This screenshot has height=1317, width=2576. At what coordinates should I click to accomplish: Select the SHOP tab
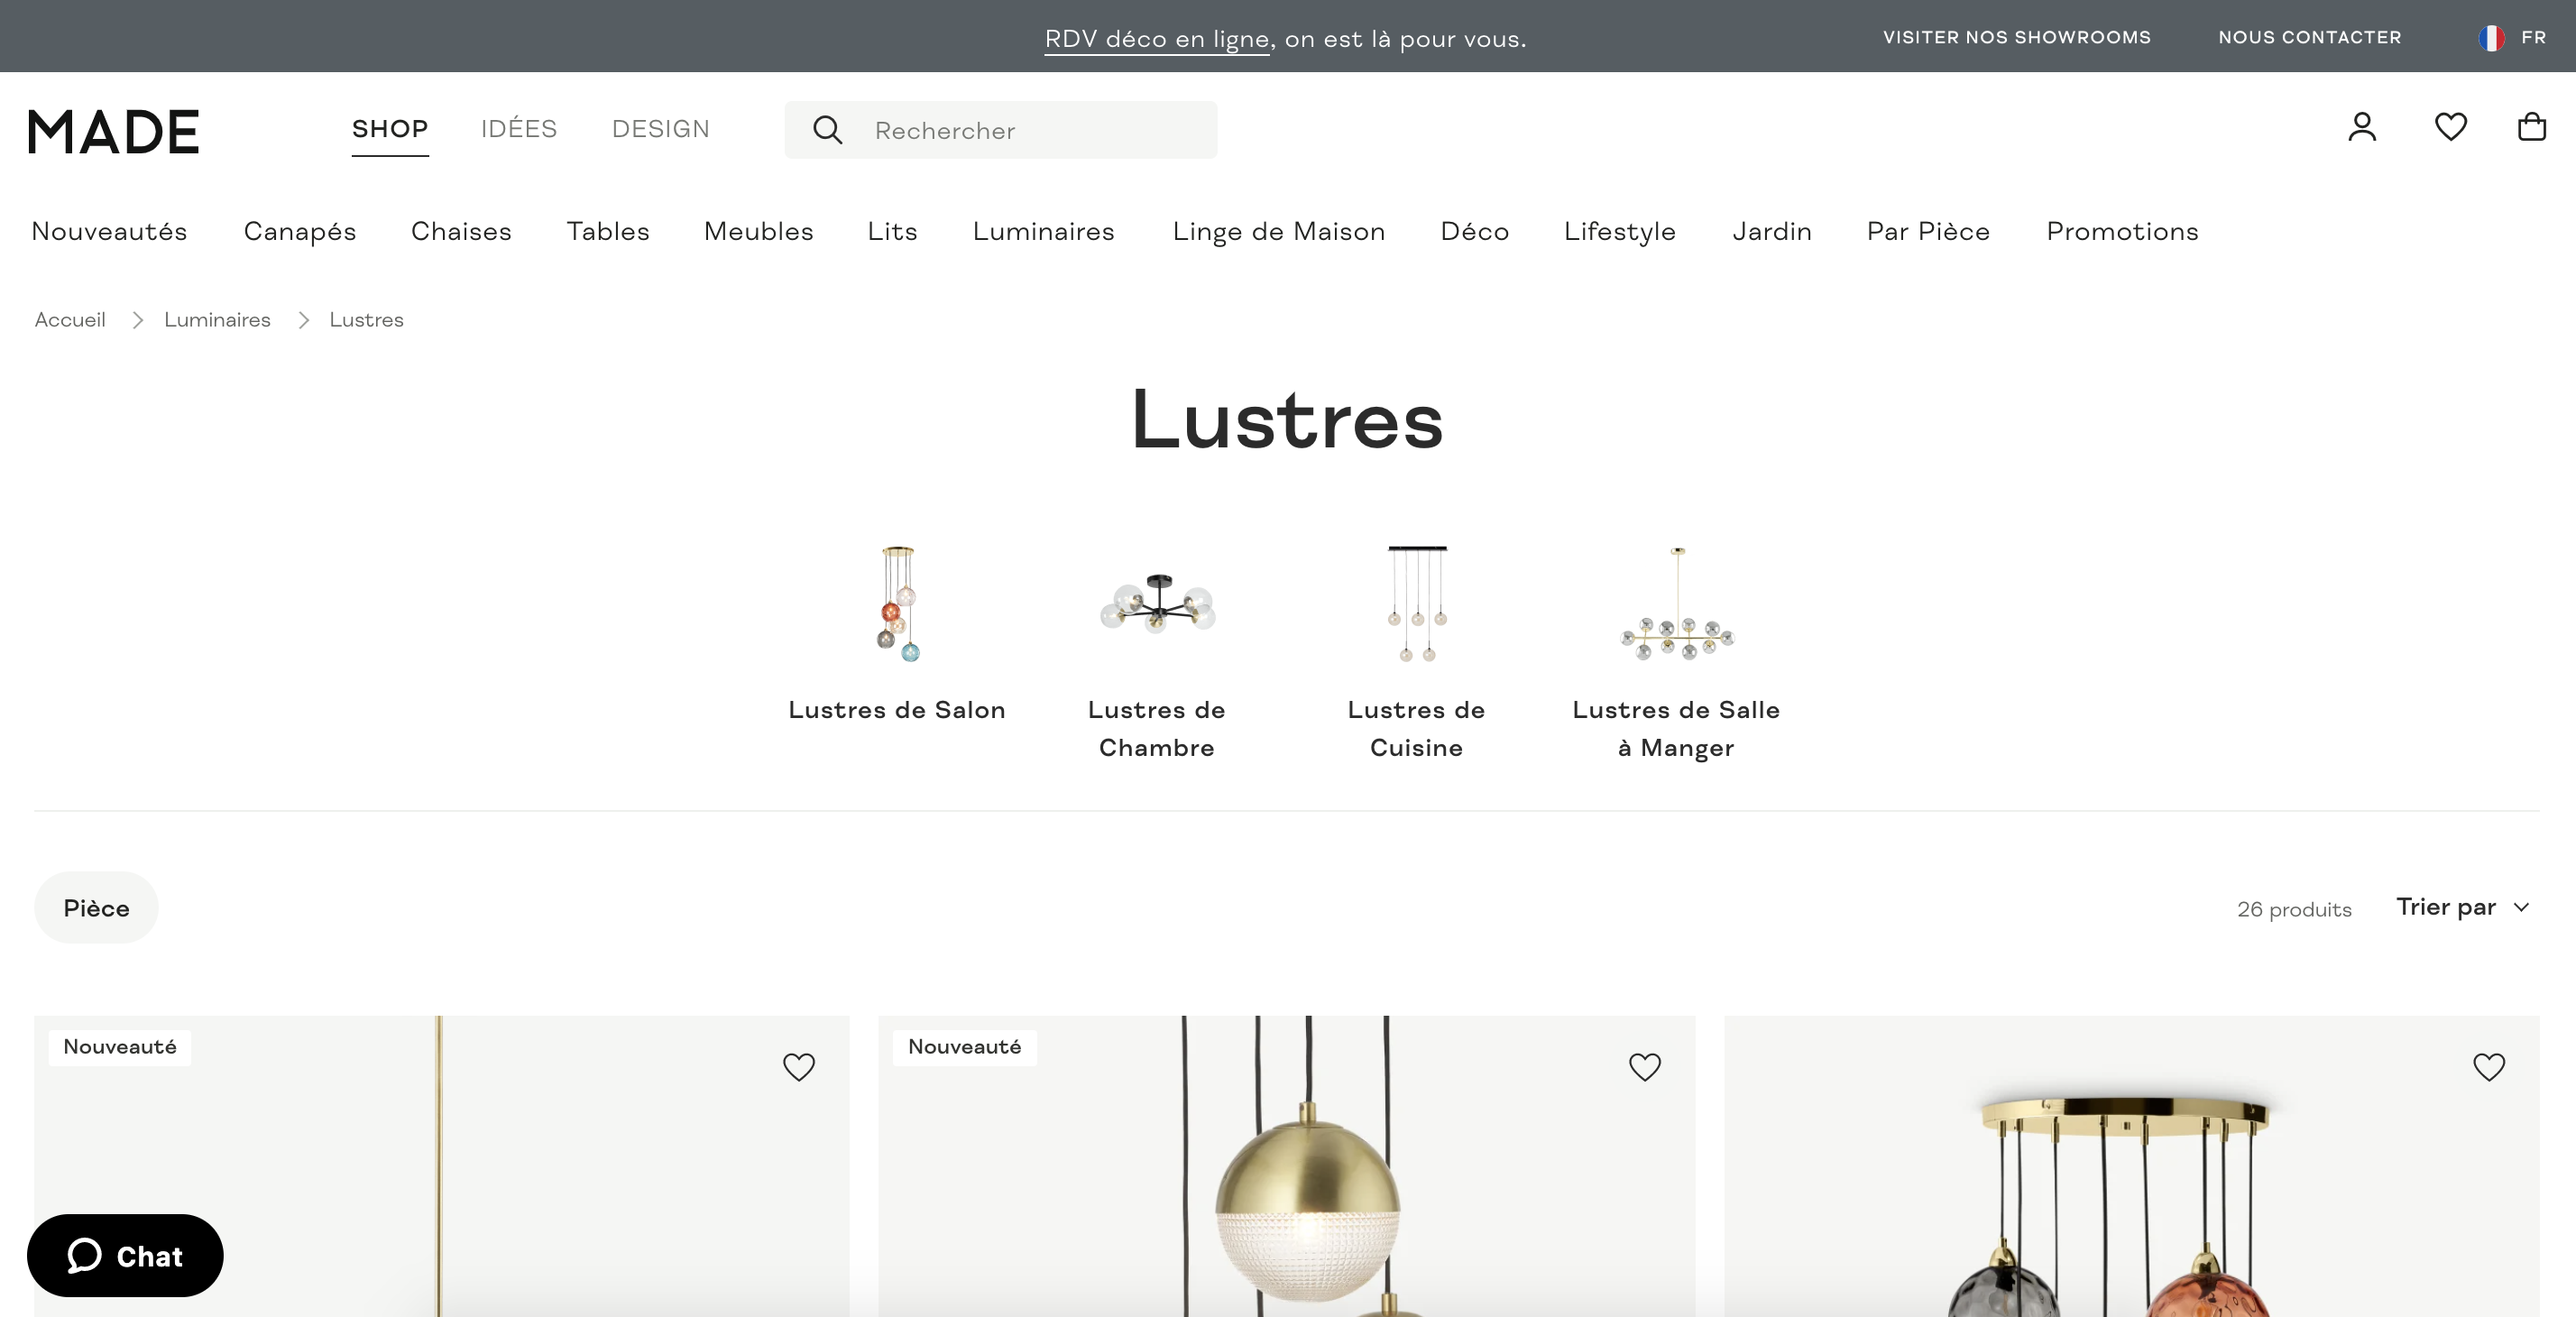[x=390, y=129]
